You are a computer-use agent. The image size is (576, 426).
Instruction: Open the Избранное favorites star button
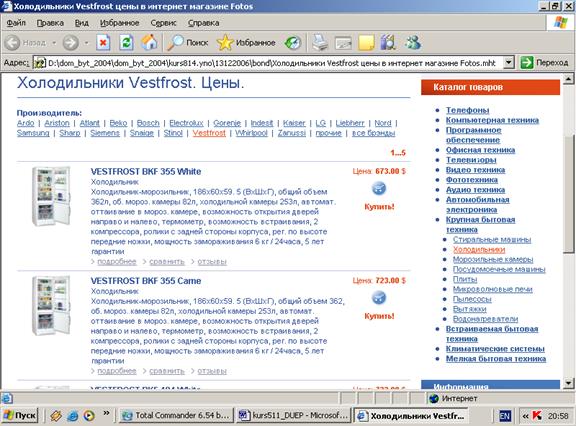point(246,43)
